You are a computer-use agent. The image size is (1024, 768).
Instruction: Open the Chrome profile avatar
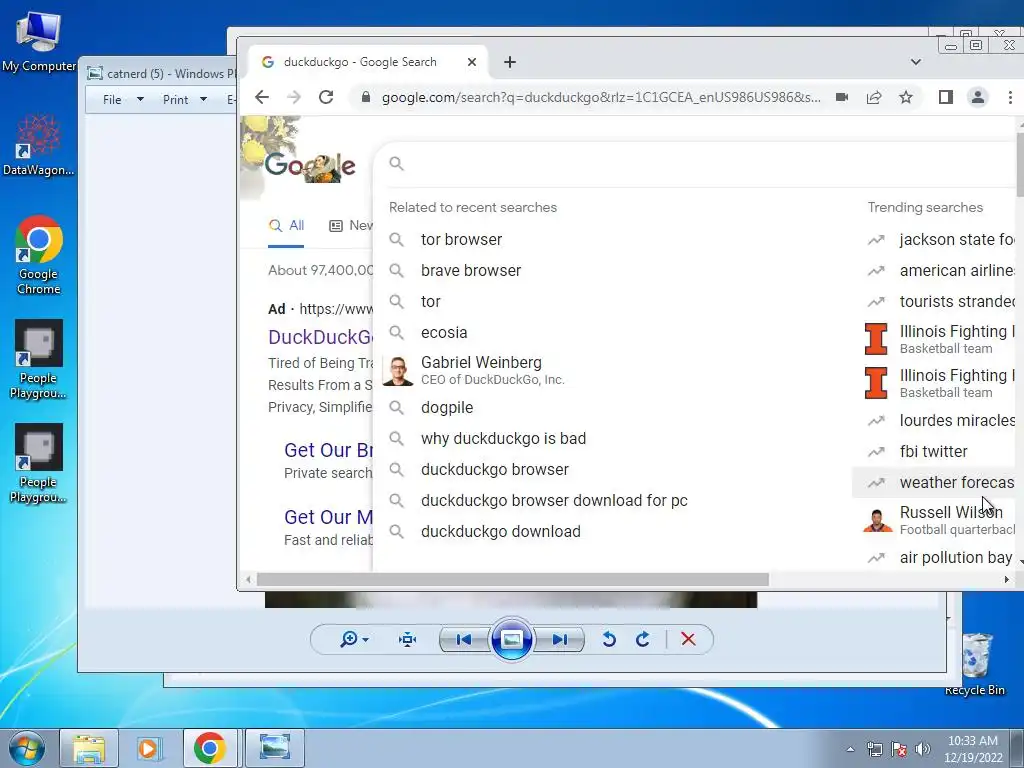tap(978, 97)
